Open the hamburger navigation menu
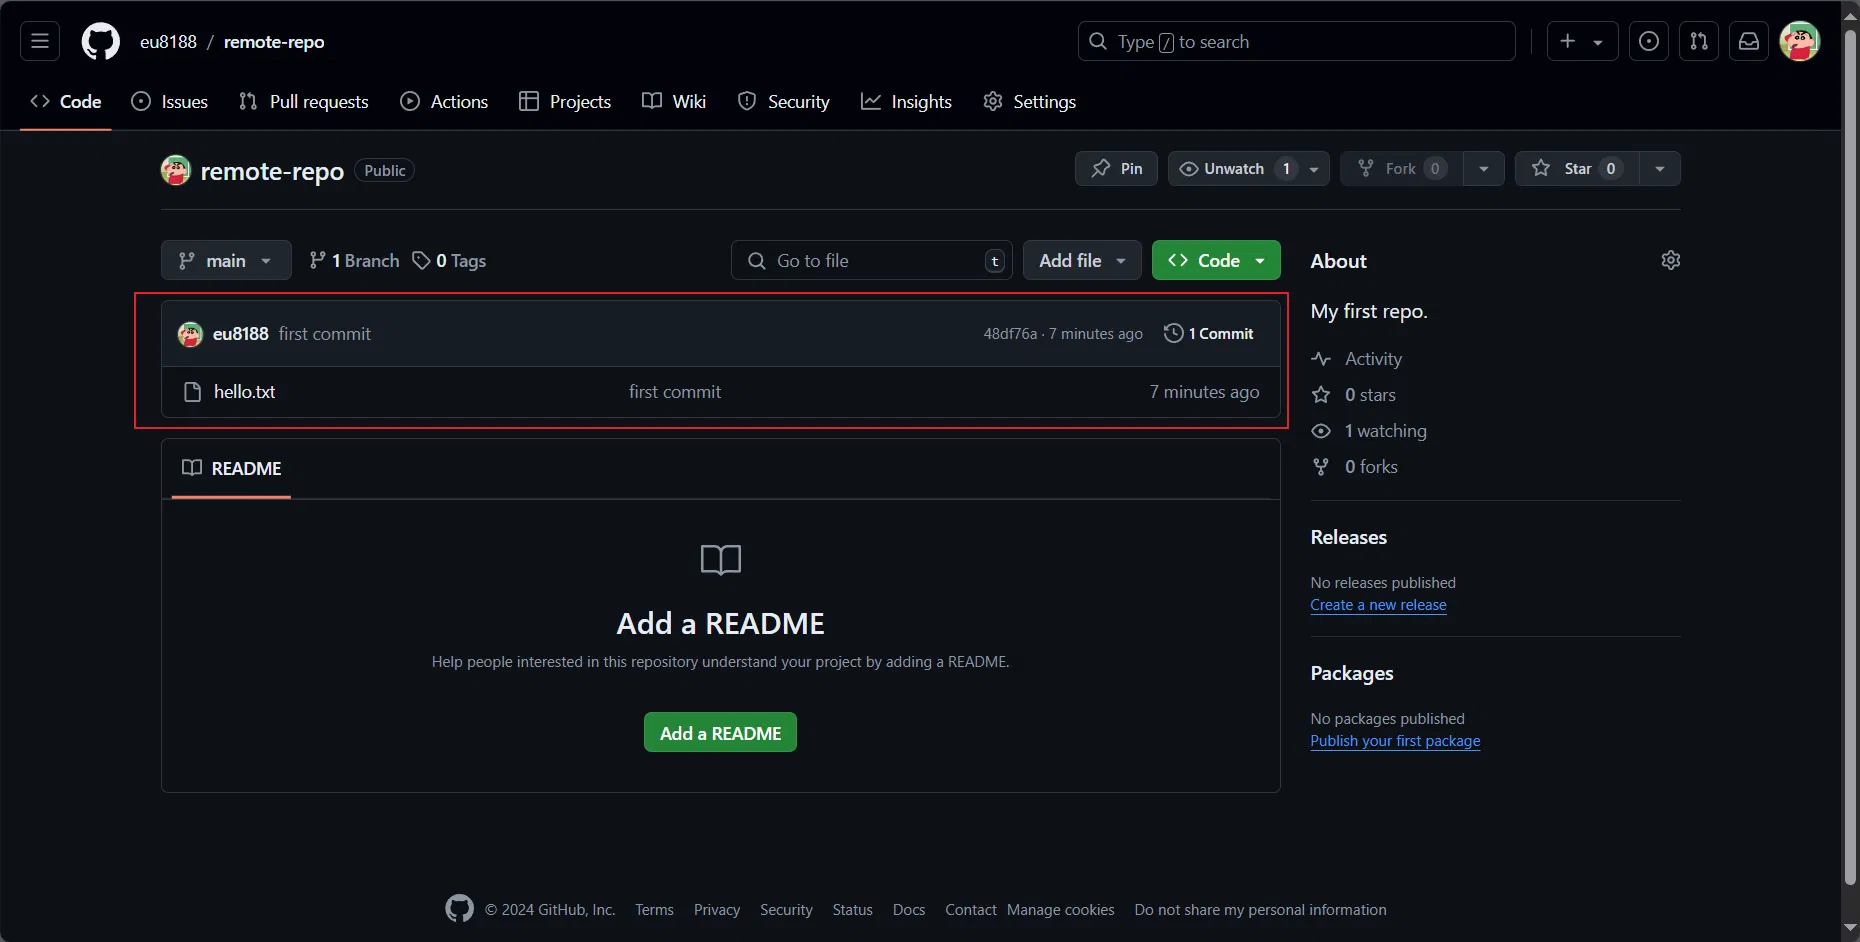Screen dimensions: 1860x942 [40, 41]
